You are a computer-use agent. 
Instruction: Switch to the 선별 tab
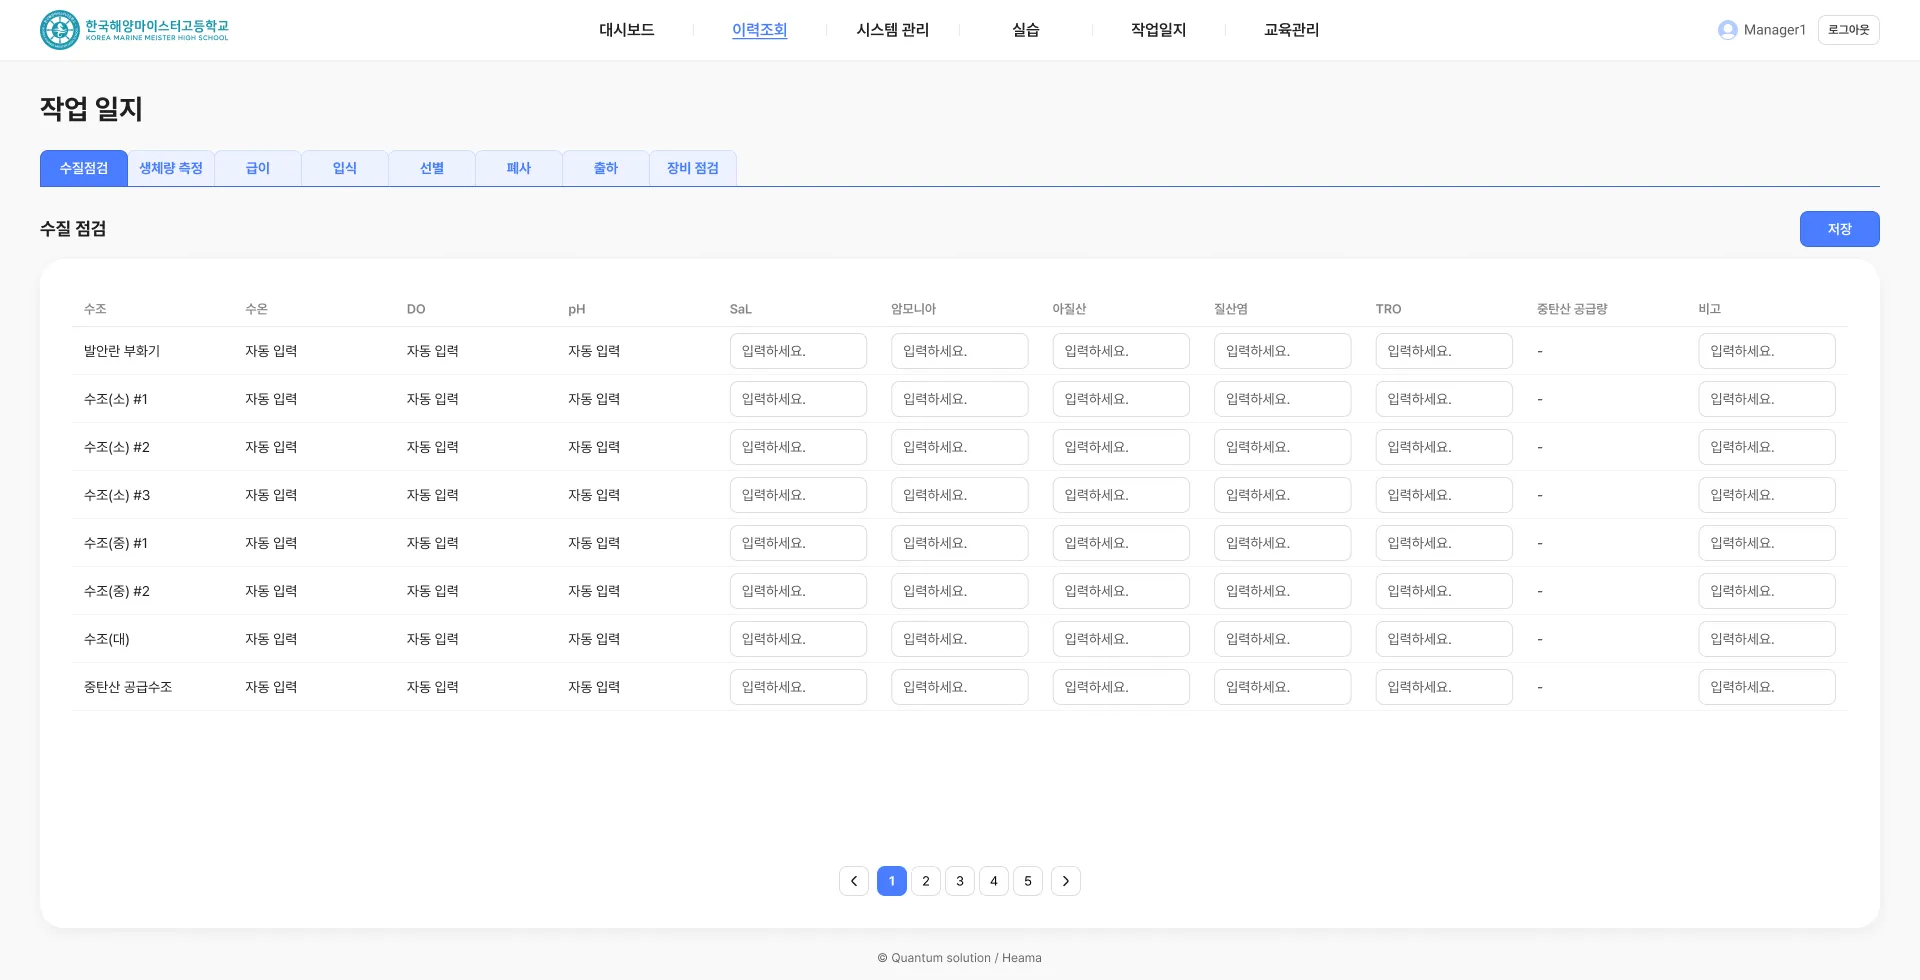[x=432, y=168]
